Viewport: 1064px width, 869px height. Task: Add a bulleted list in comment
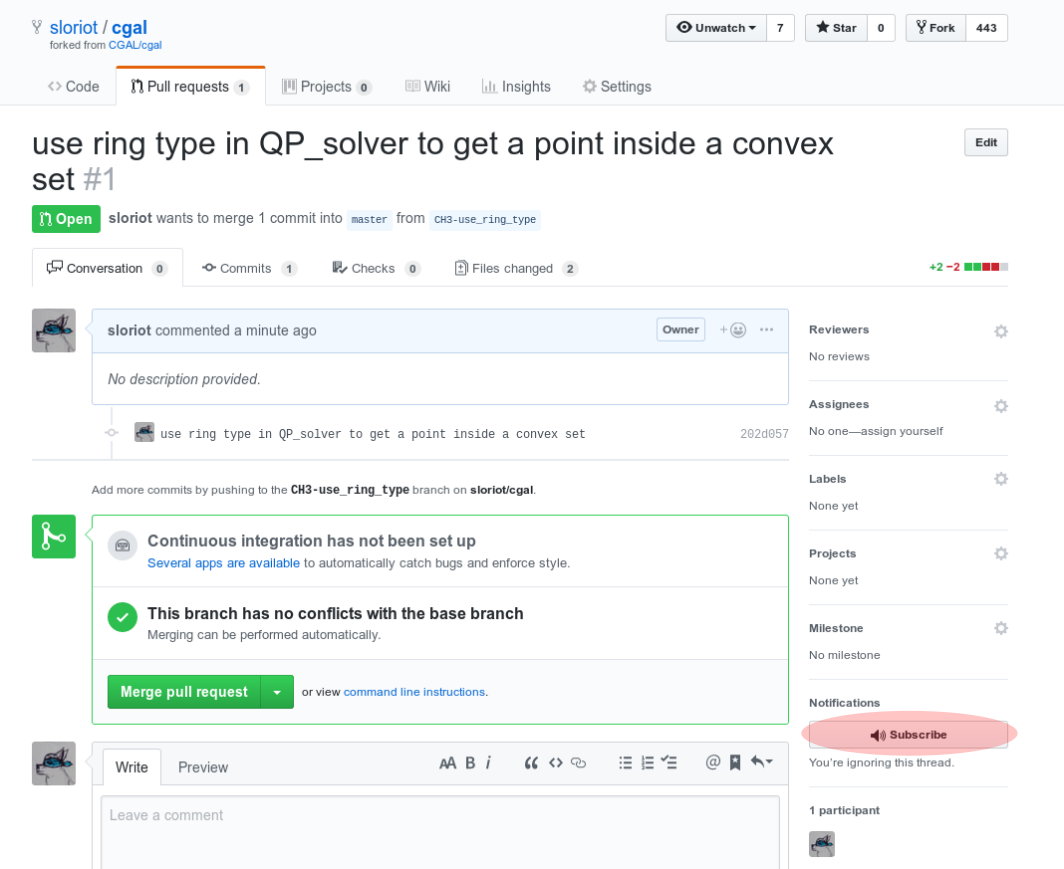[625, 763]
